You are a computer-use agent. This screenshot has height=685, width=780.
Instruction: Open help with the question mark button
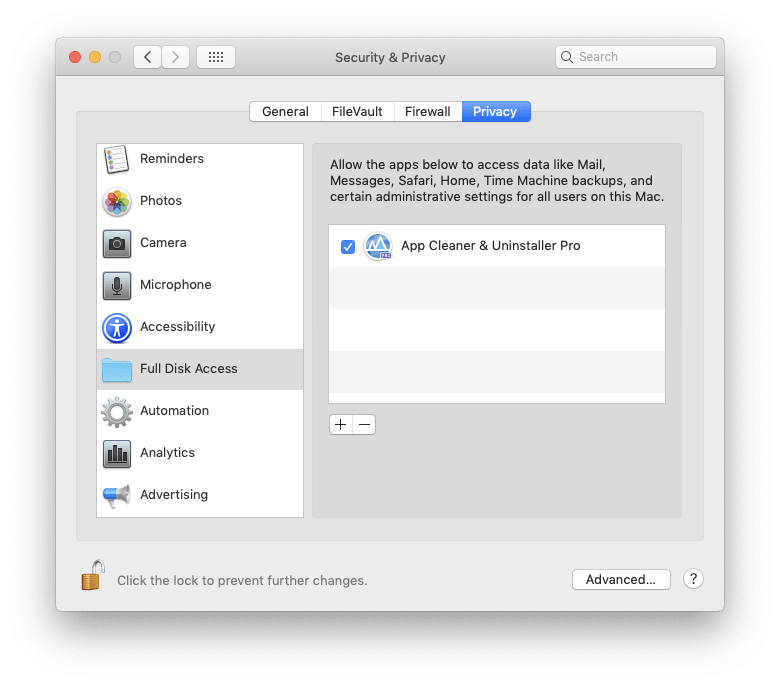point(693,579)
